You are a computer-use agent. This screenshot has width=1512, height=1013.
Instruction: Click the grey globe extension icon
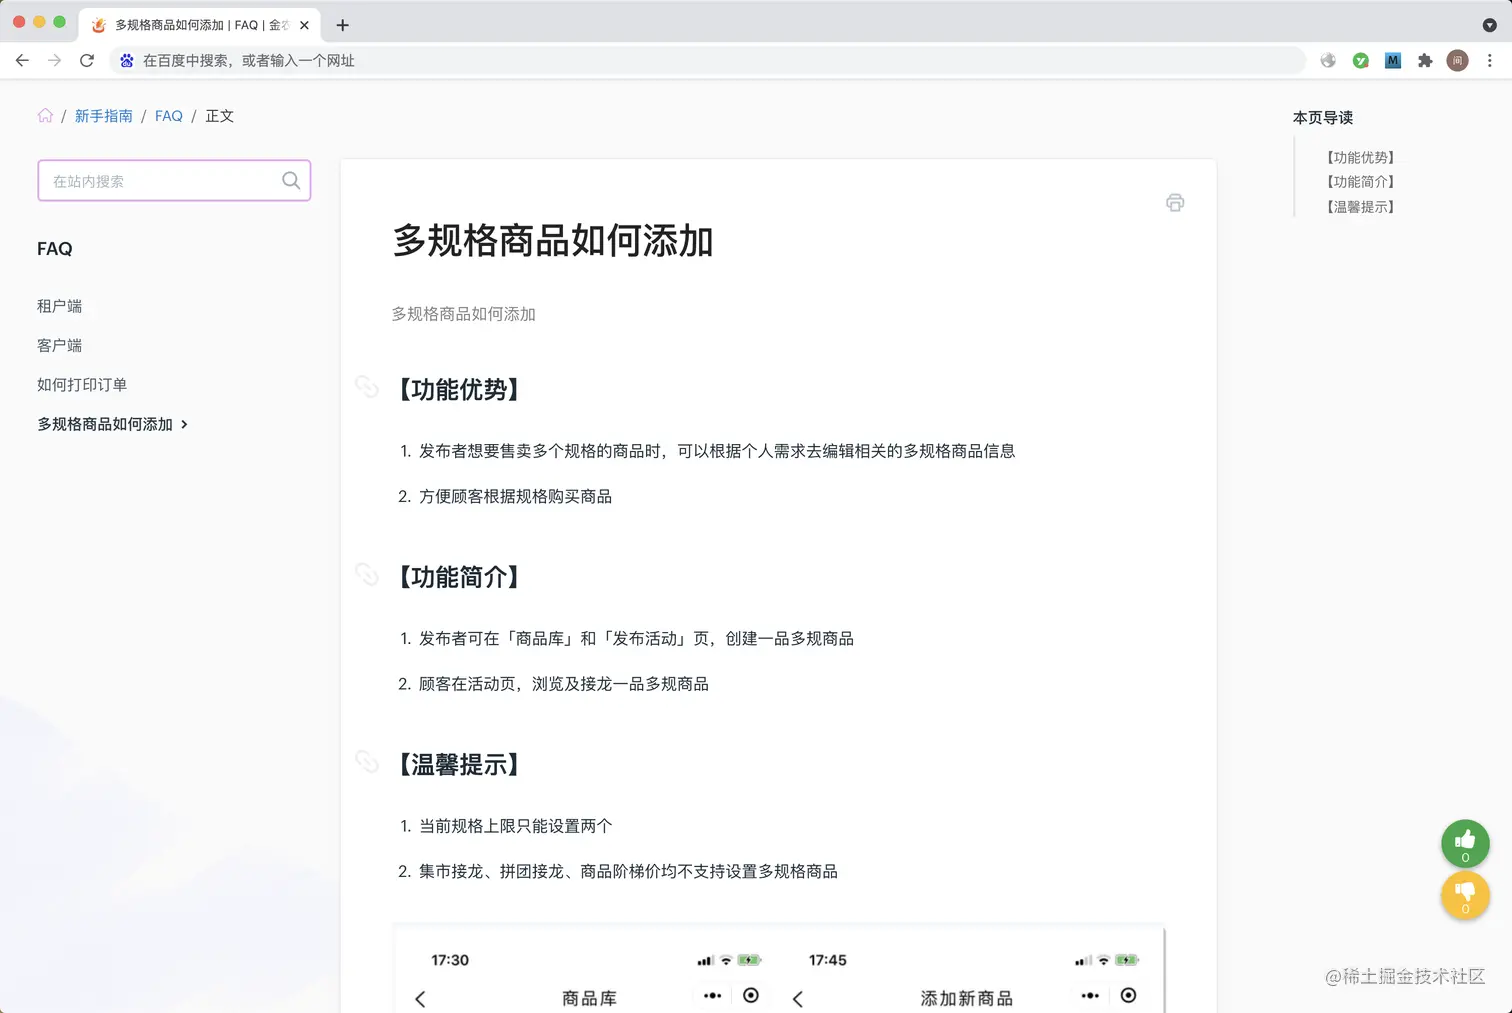point(1328,61)
